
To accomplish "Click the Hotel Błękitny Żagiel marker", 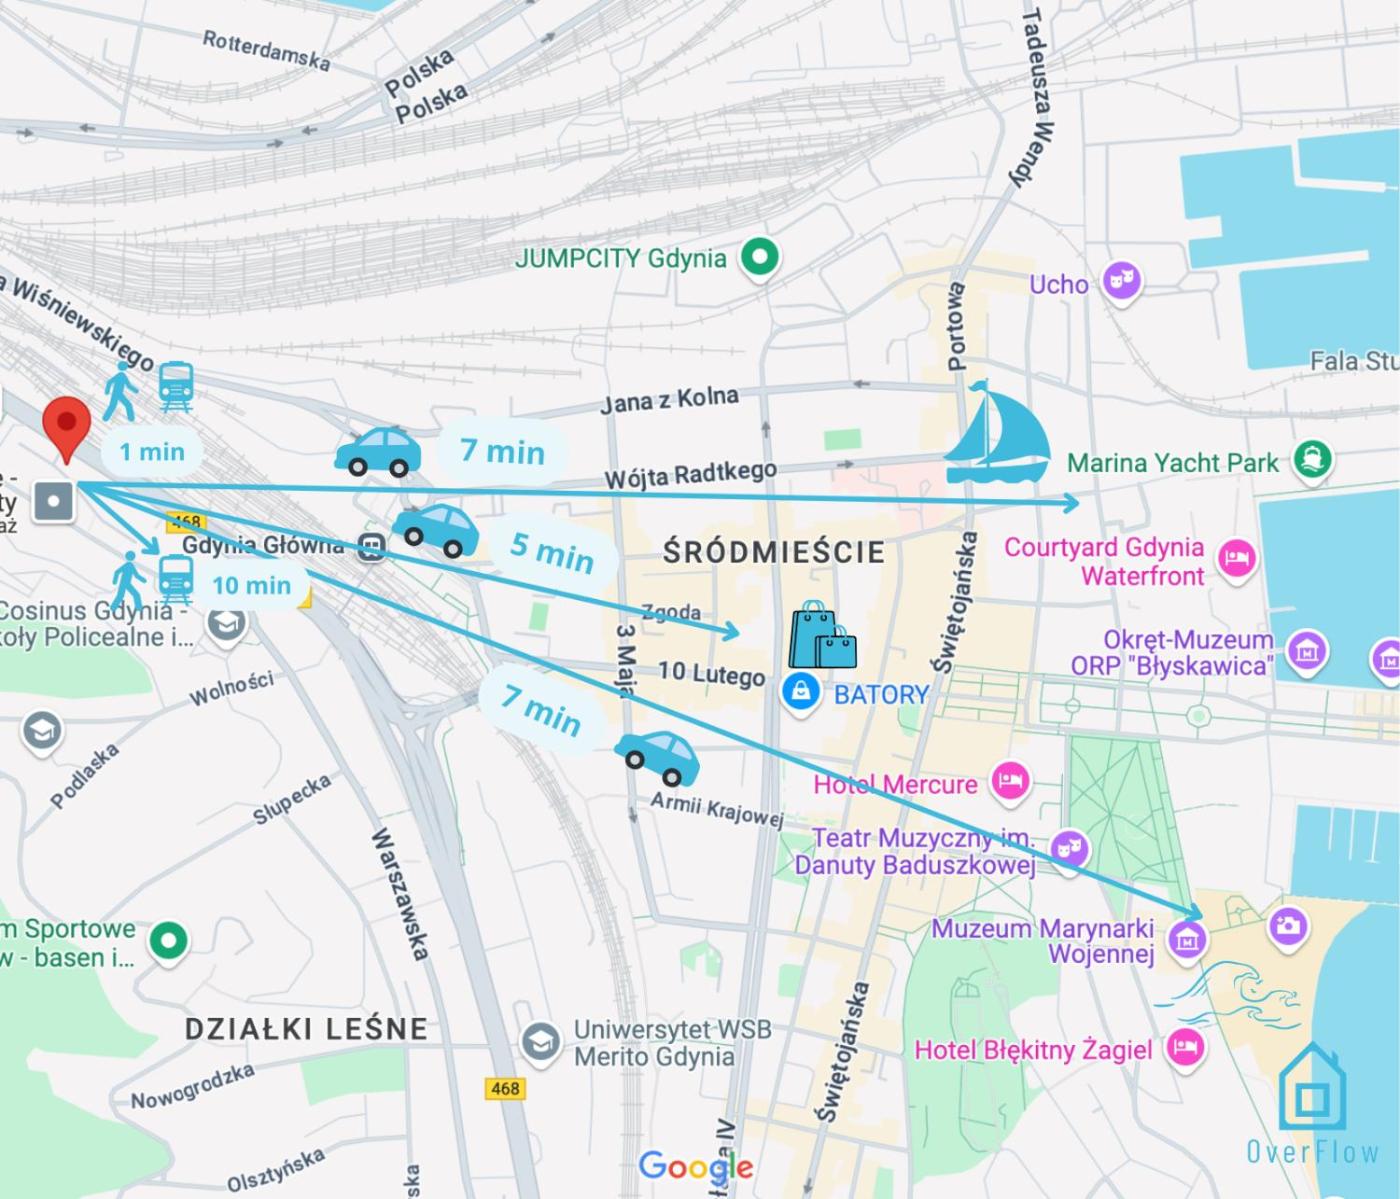I will pyautogui.click(x=1186, y=1049).
